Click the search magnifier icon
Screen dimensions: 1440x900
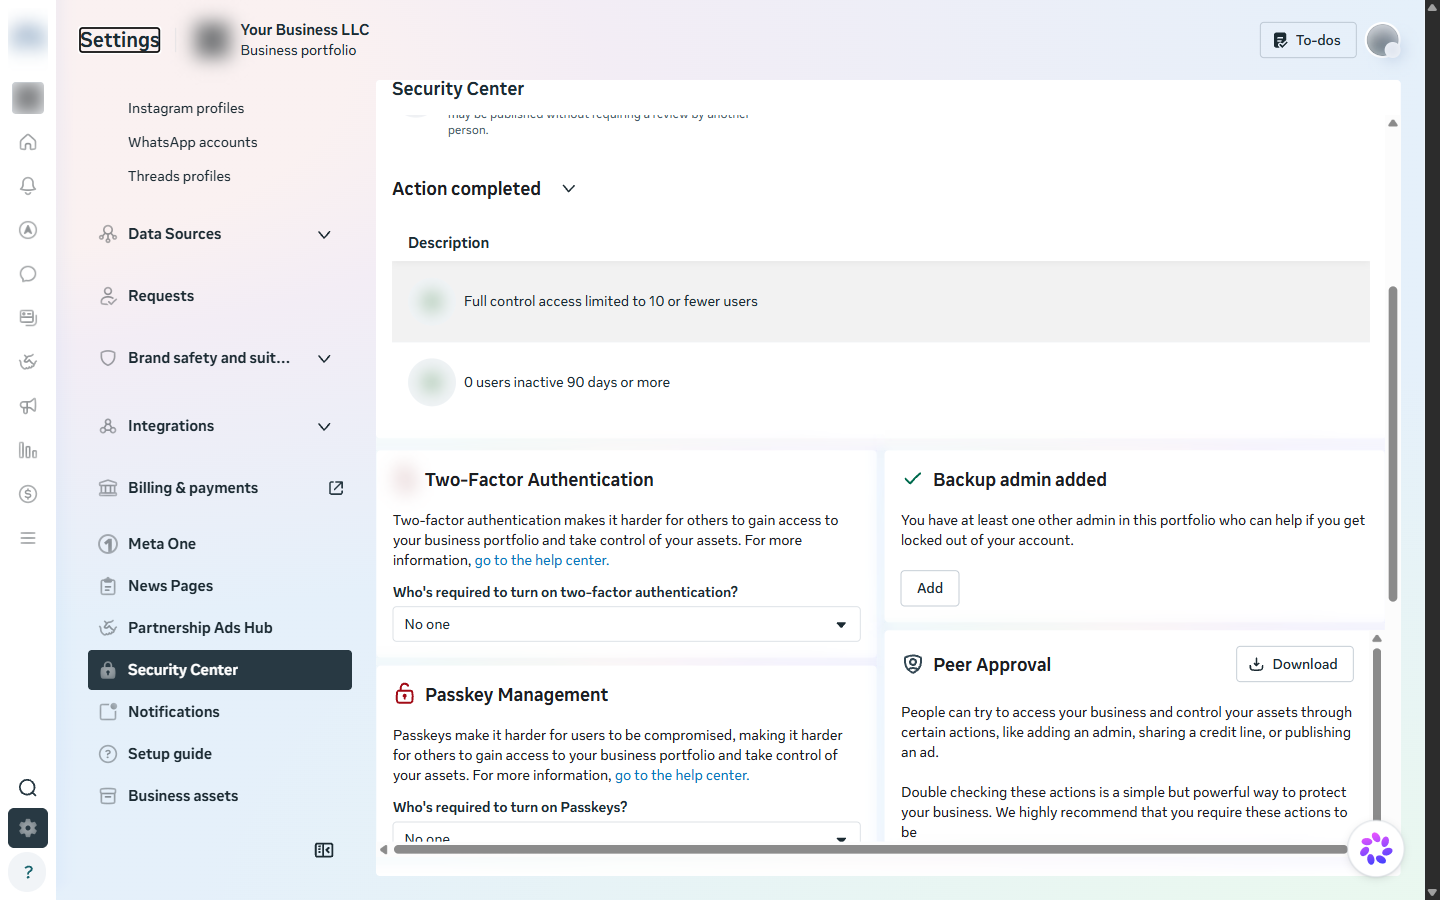[x=28, y=788]
